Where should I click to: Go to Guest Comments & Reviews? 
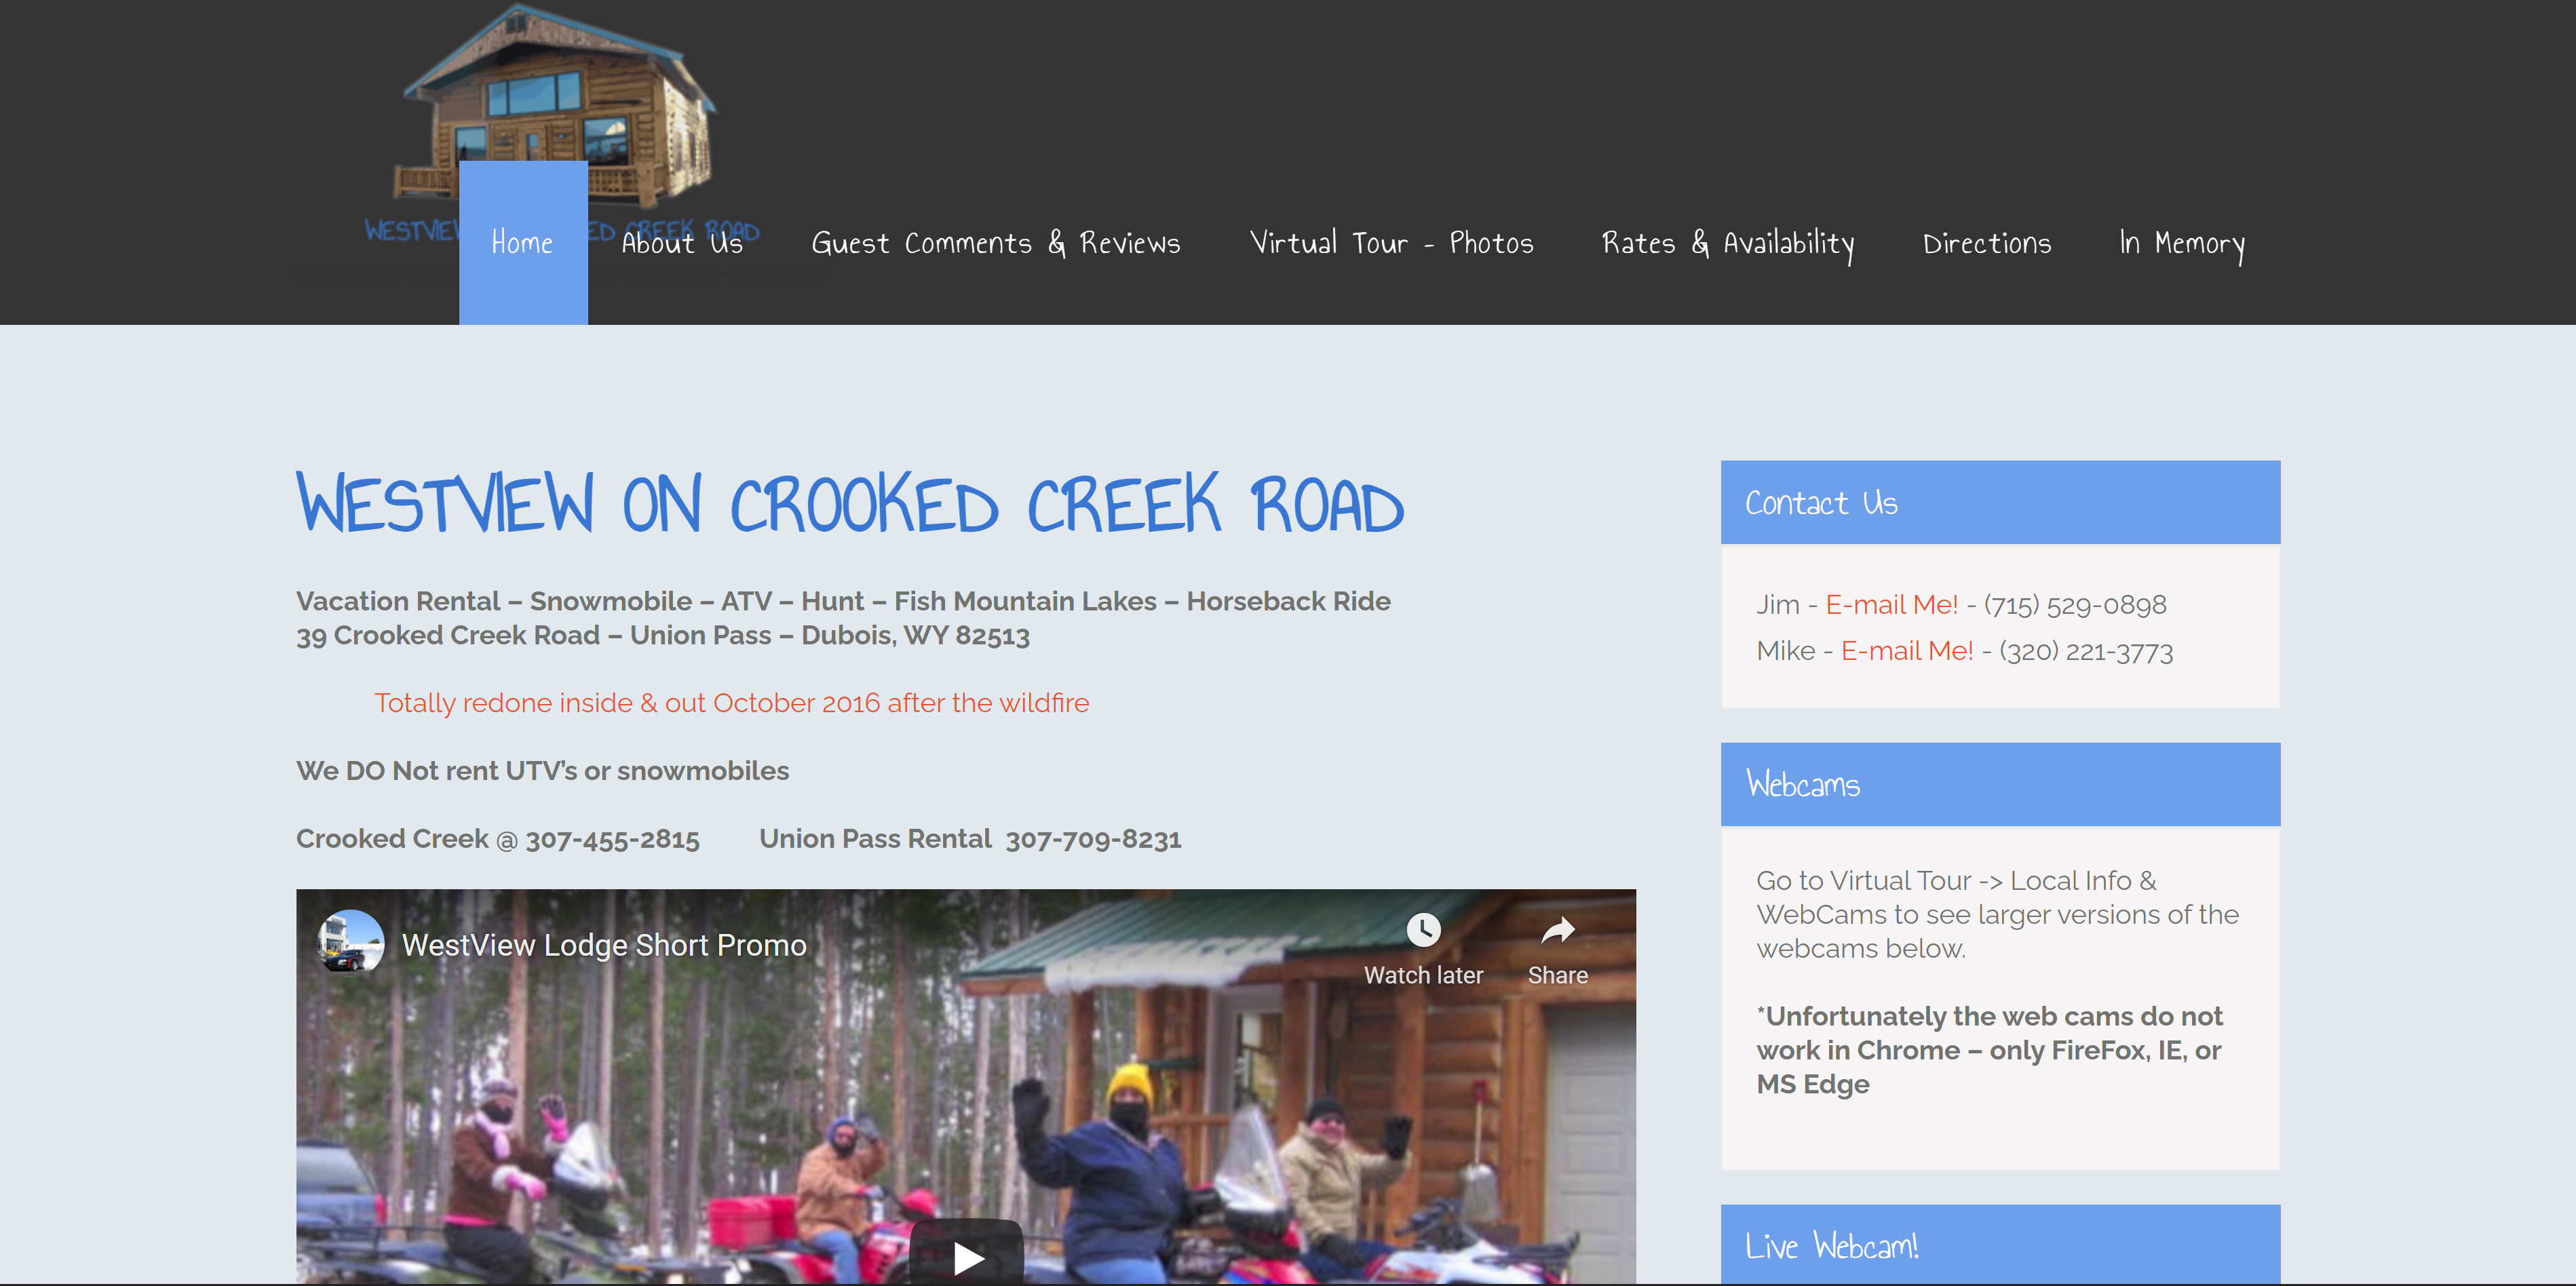996,243
